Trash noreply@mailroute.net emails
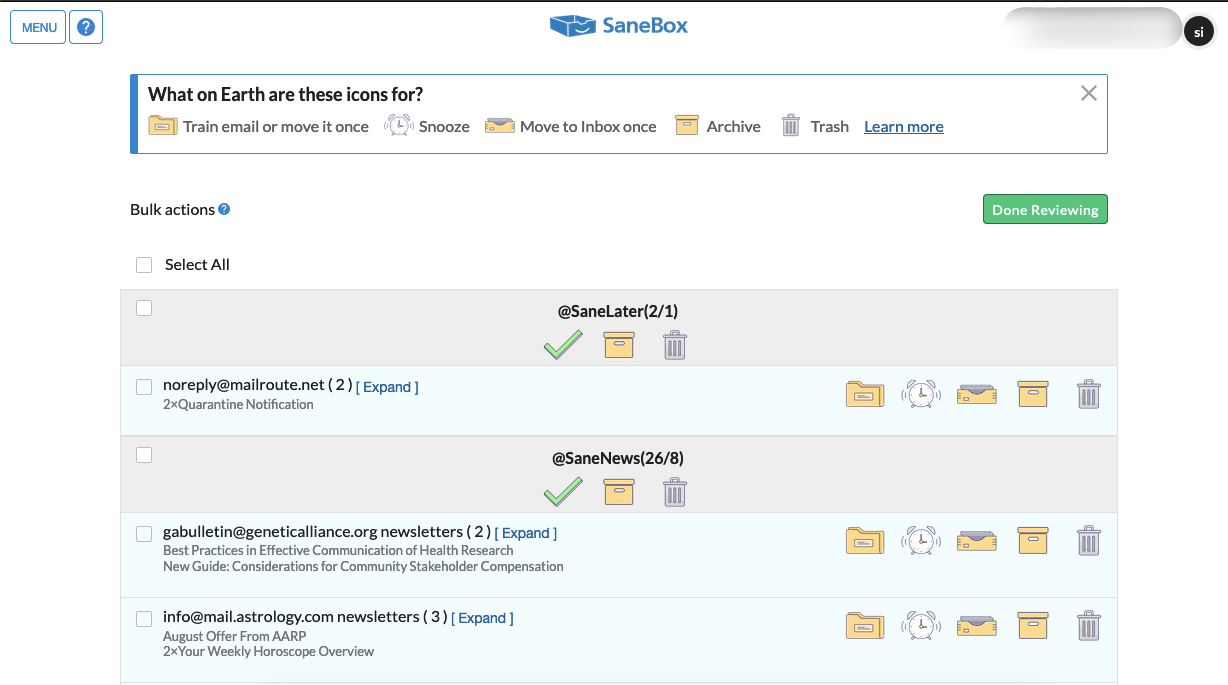The image size is (1228, 685). [1089, 394]
